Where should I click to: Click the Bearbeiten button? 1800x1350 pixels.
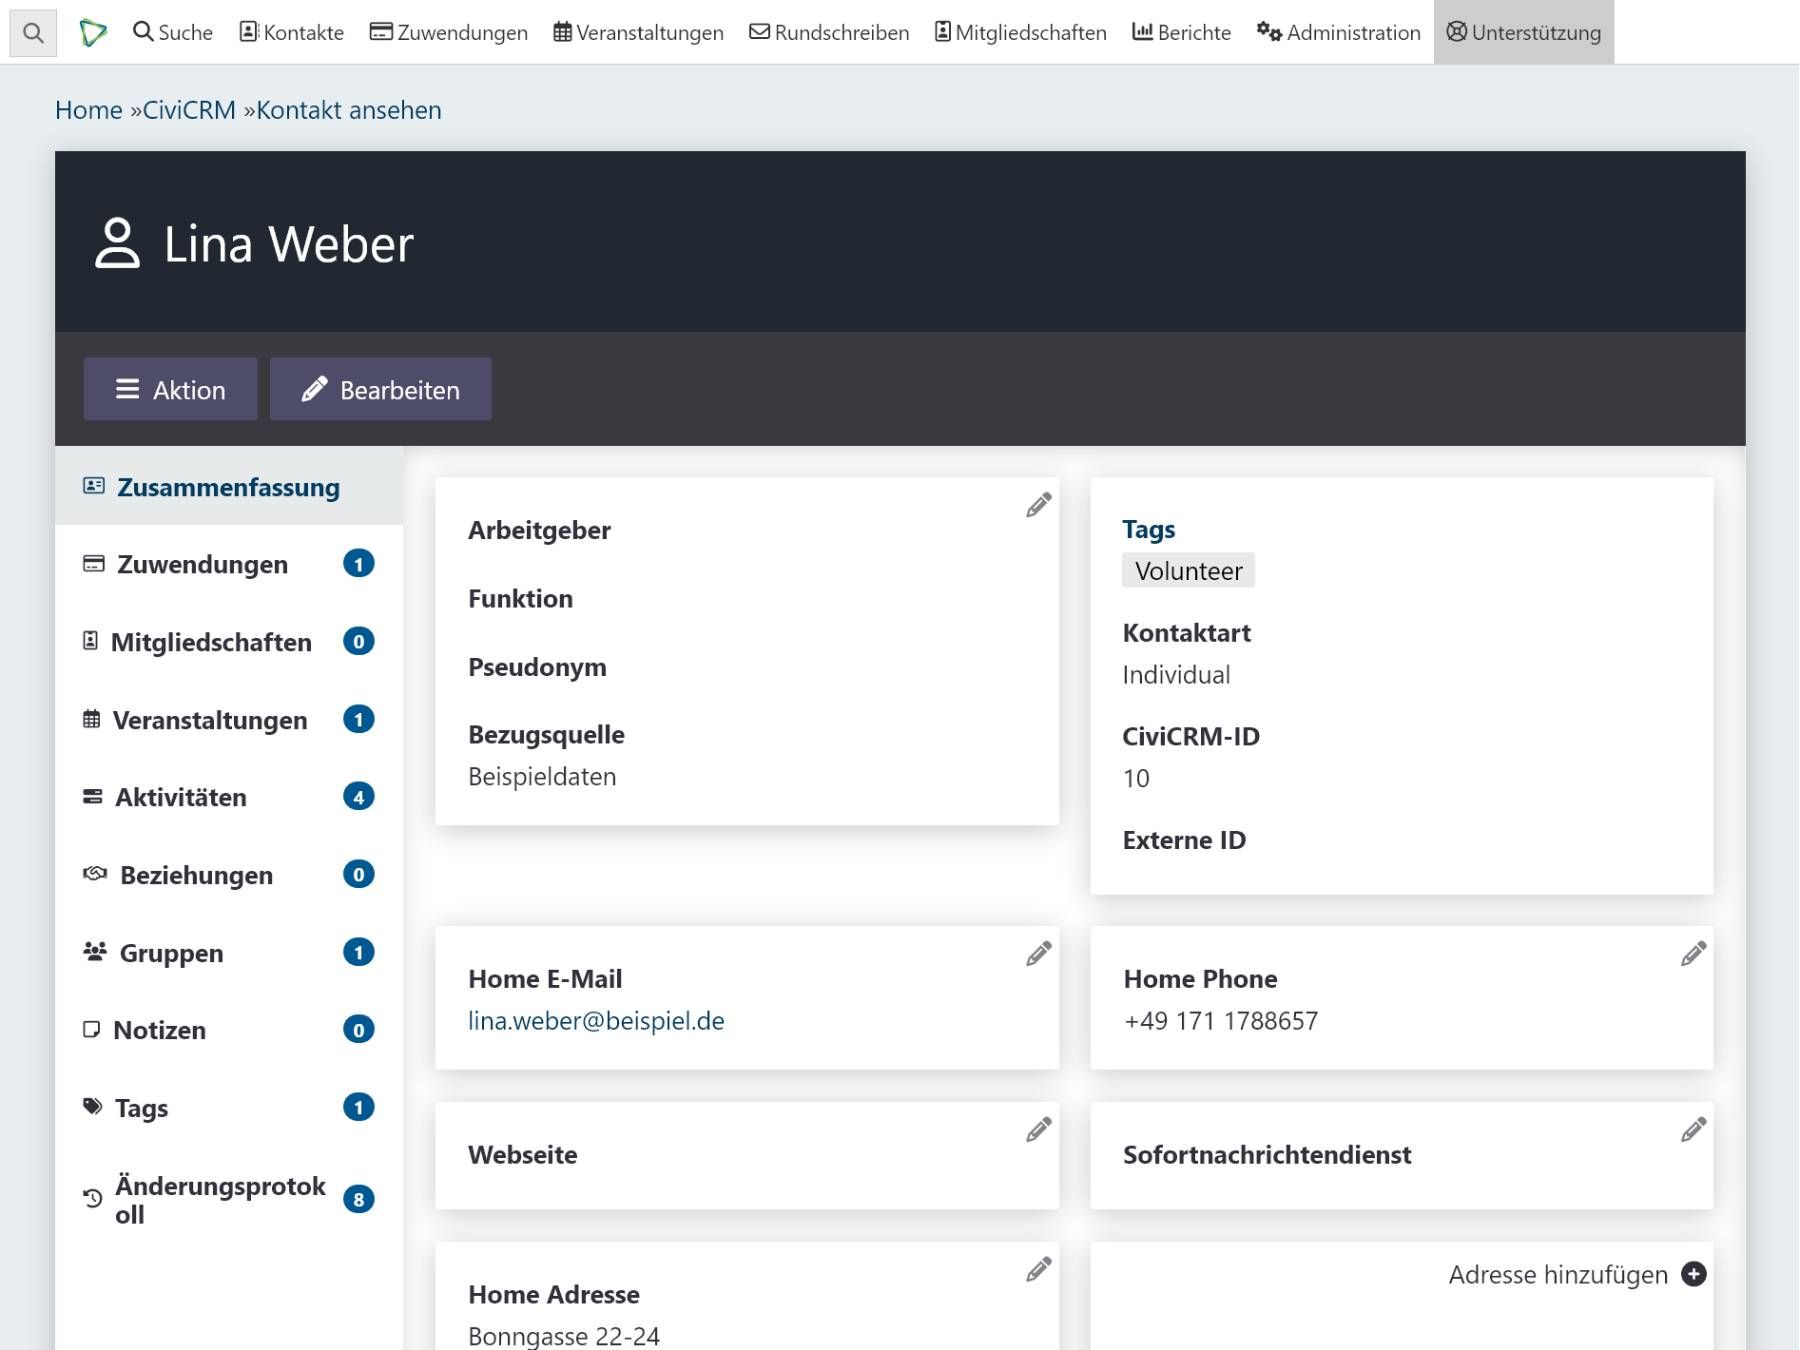380,389
